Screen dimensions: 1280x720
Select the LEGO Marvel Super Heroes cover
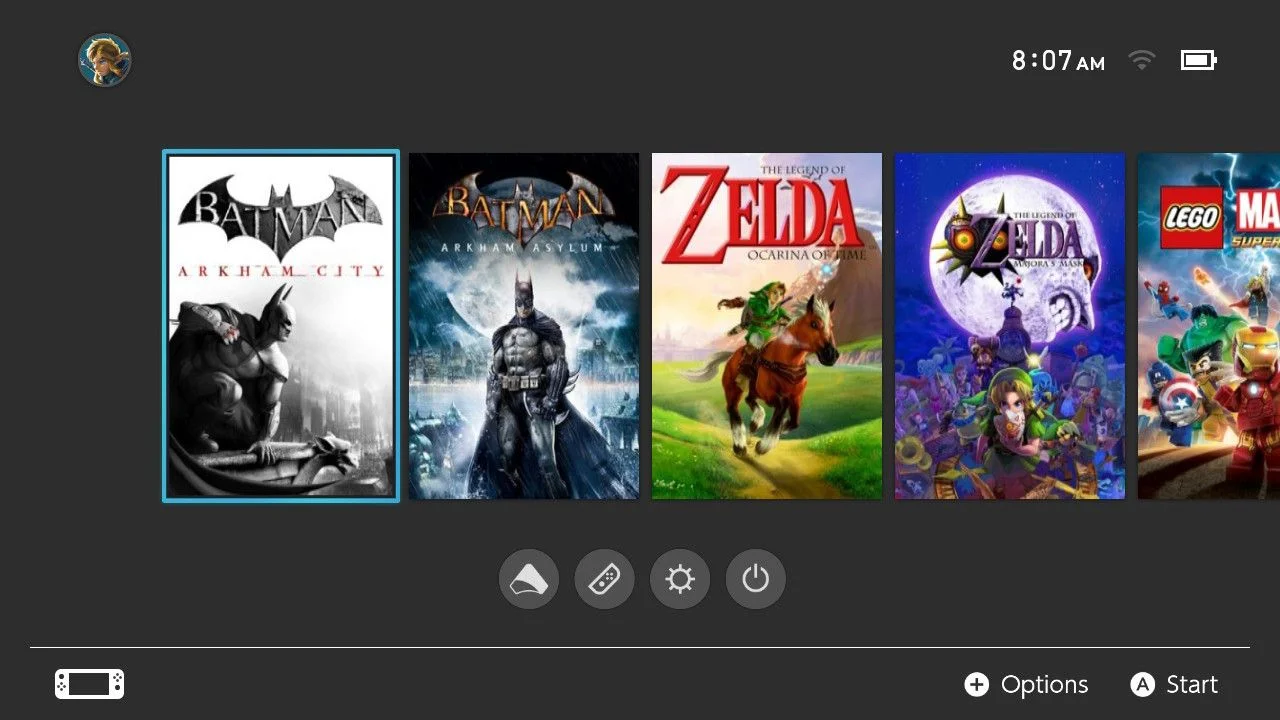click(1209, 326)
